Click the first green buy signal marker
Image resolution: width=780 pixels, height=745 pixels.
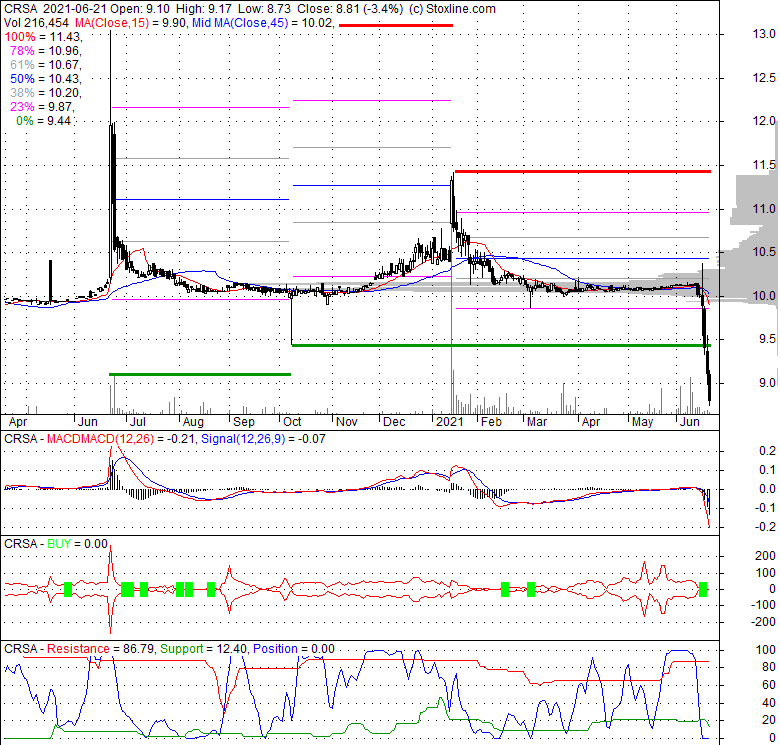[68, 590]
